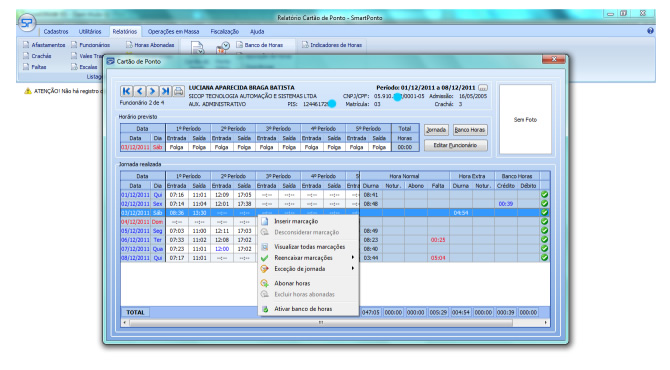Image resolution: width=670 pixels, height=370 pixels.
Task: Click the Jornada button
Action: (436, 130)
